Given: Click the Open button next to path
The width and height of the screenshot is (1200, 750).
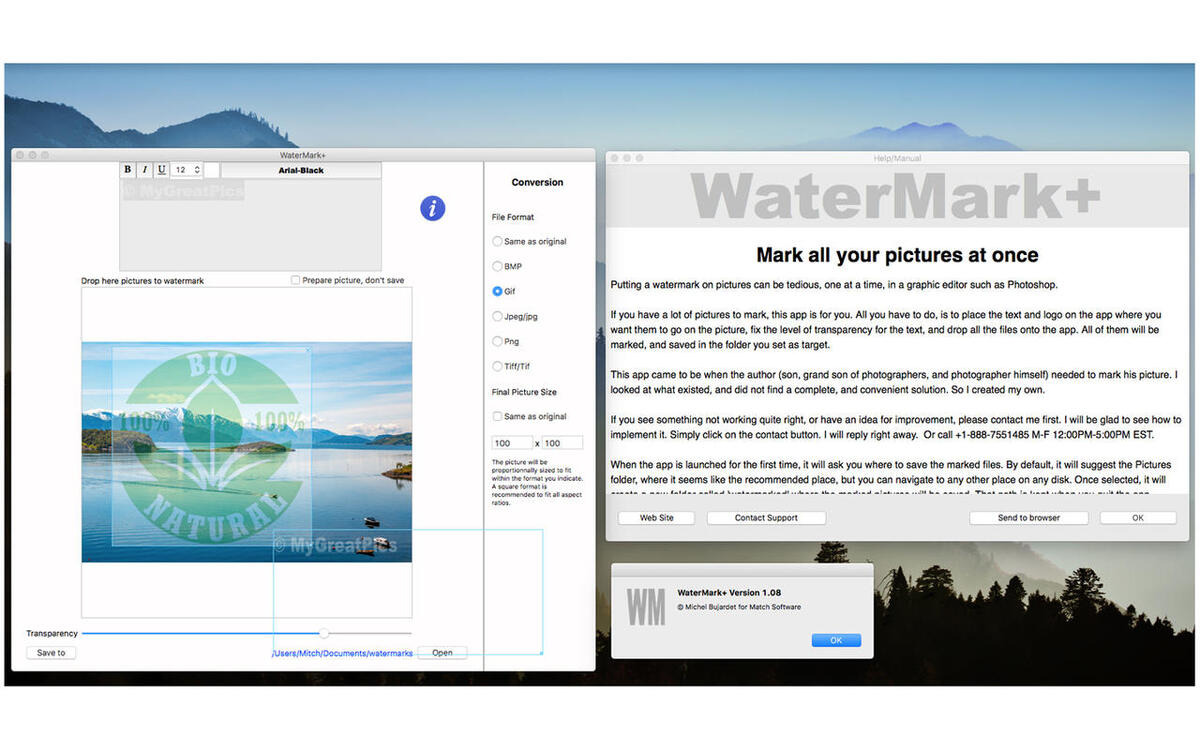Looking at the screenshot, I should point(442,653).
